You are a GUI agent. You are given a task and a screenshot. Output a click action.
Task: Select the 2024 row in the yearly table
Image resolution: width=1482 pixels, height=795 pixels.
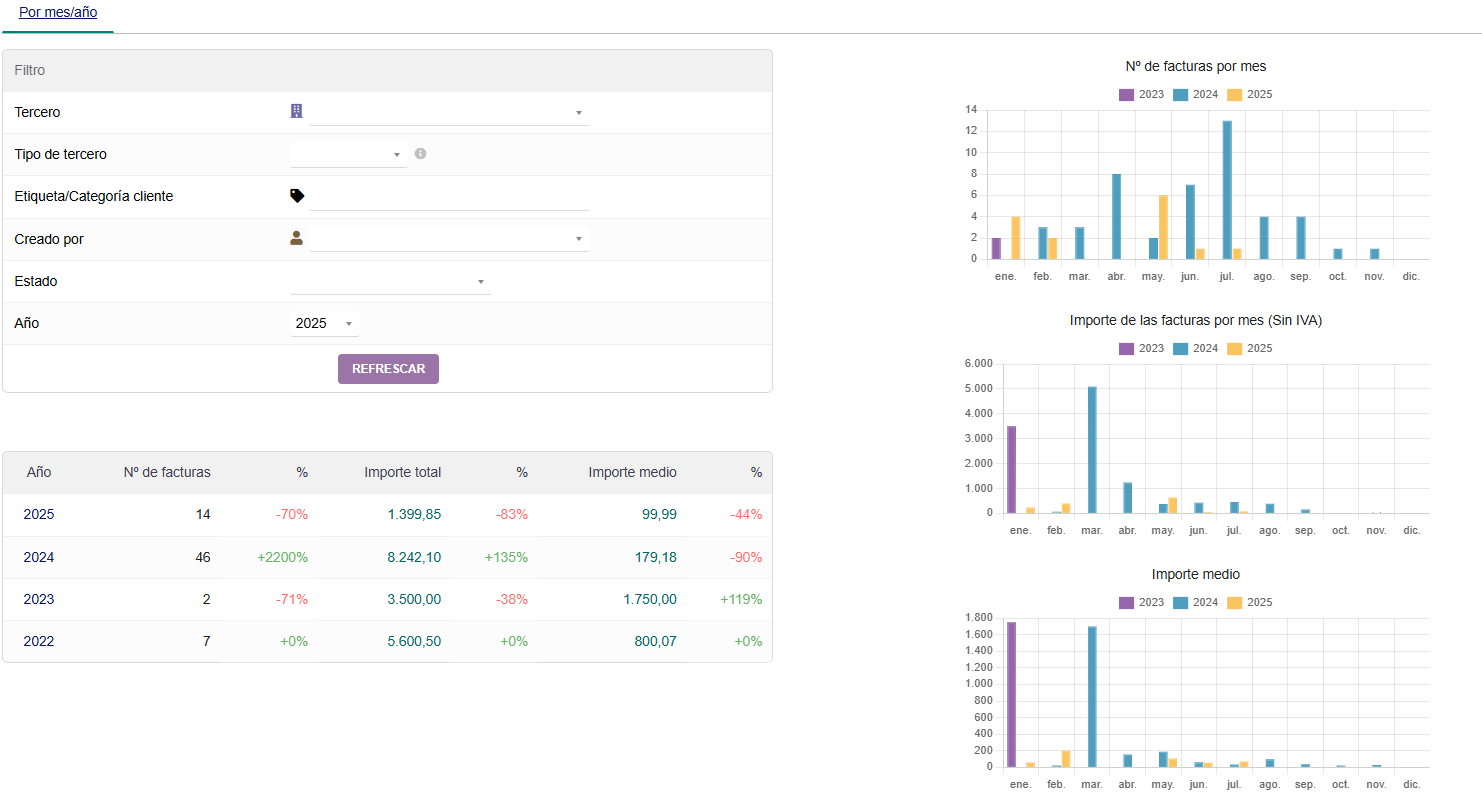coord(387,557)
